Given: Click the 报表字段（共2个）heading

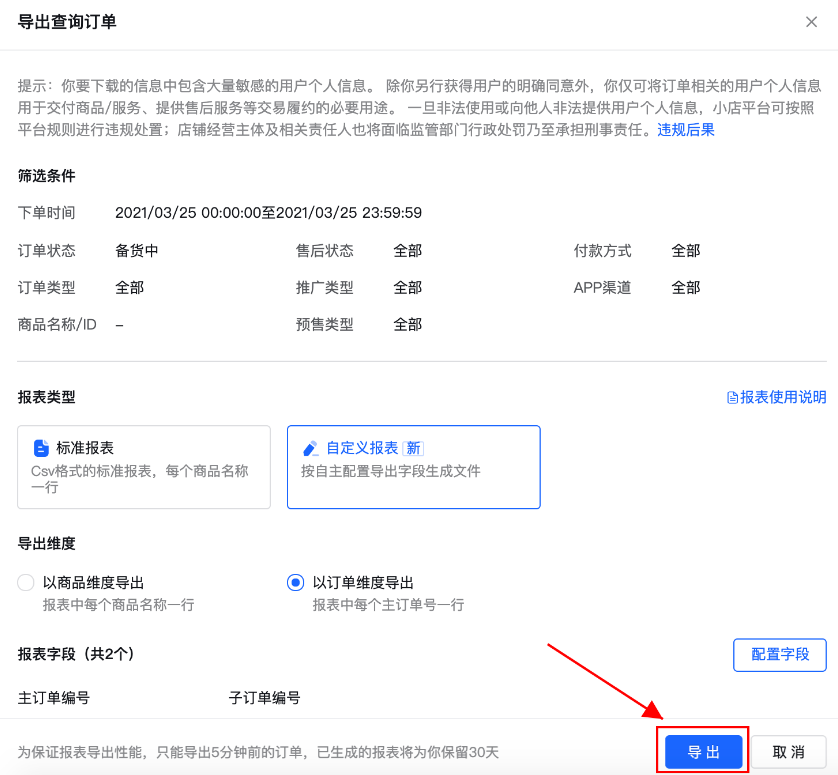Looking at the screenshot, I should click(76, 654).
